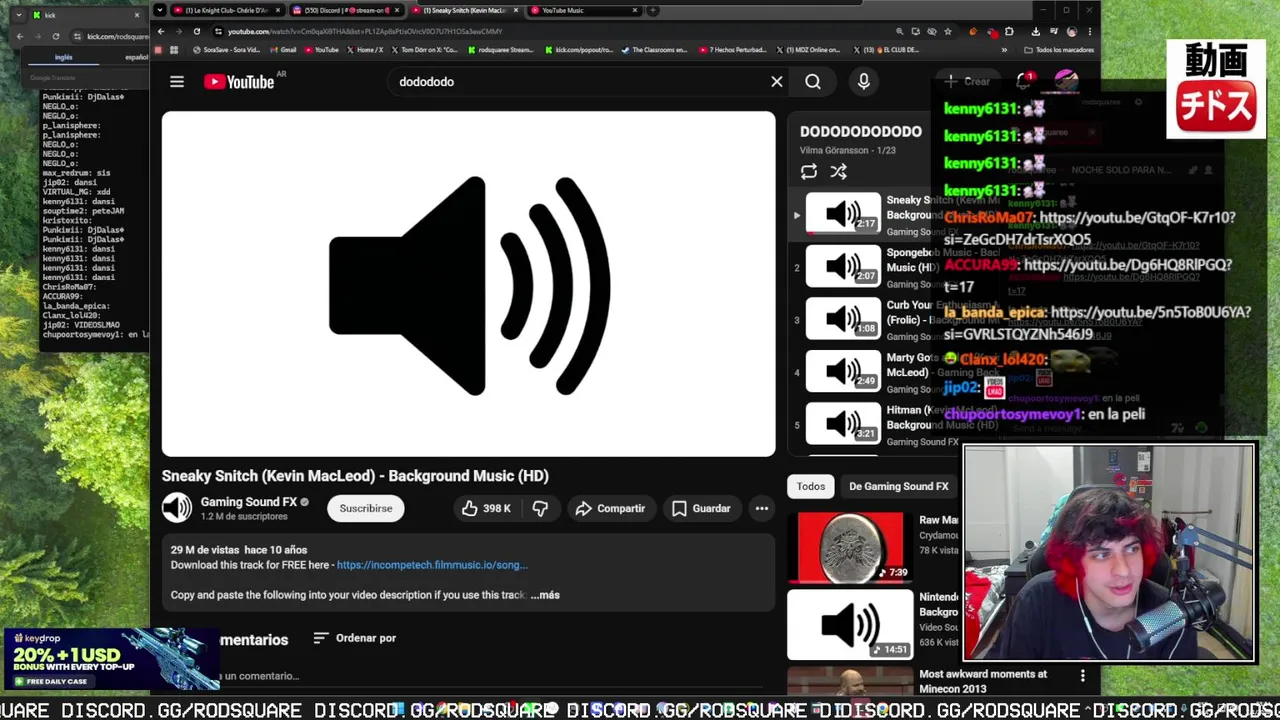Open the coin video thumbnail 7:39

tap(850, 547)
